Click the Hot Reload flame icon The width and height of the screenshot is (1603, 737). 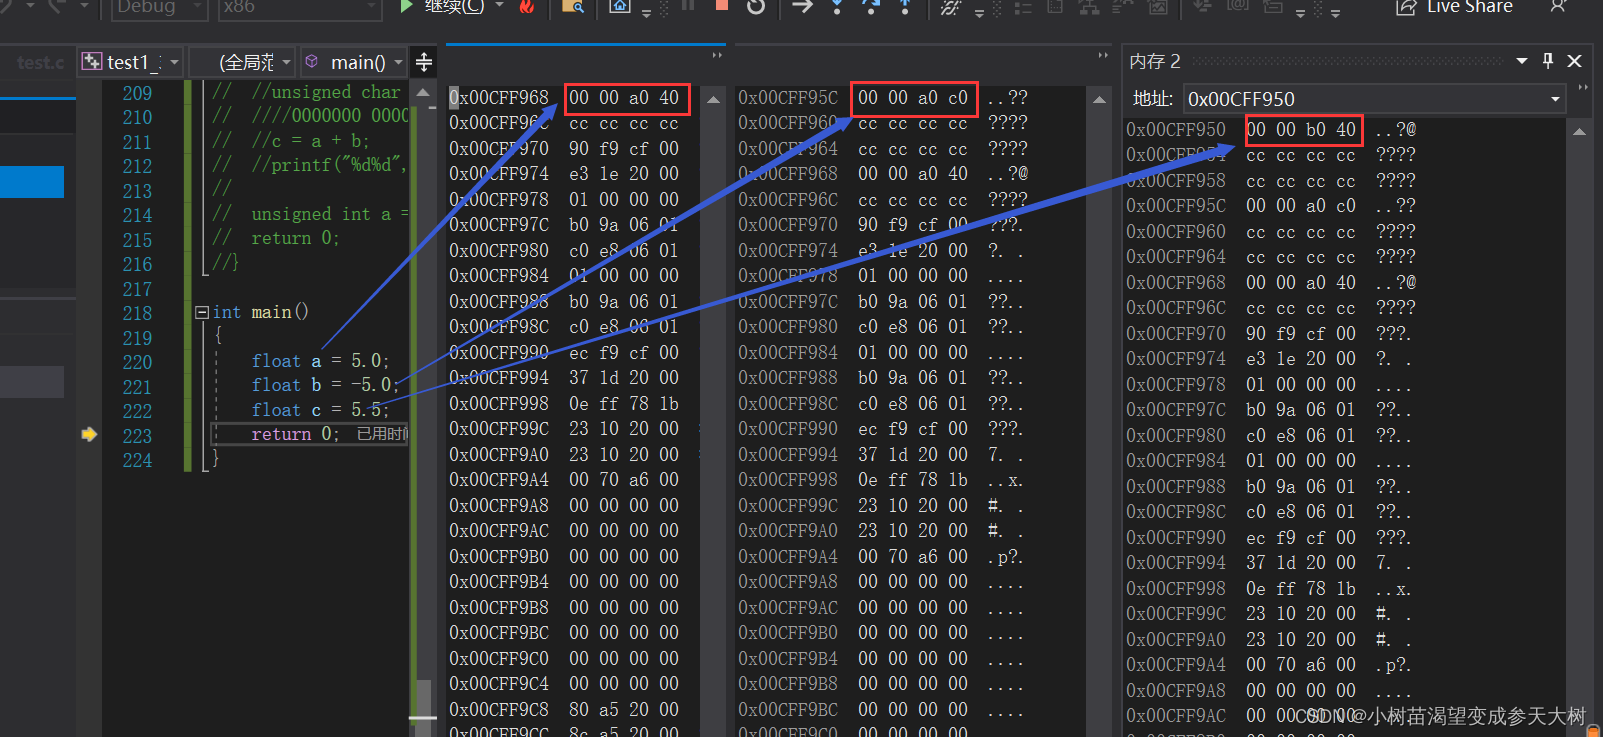tap(526, 7)
